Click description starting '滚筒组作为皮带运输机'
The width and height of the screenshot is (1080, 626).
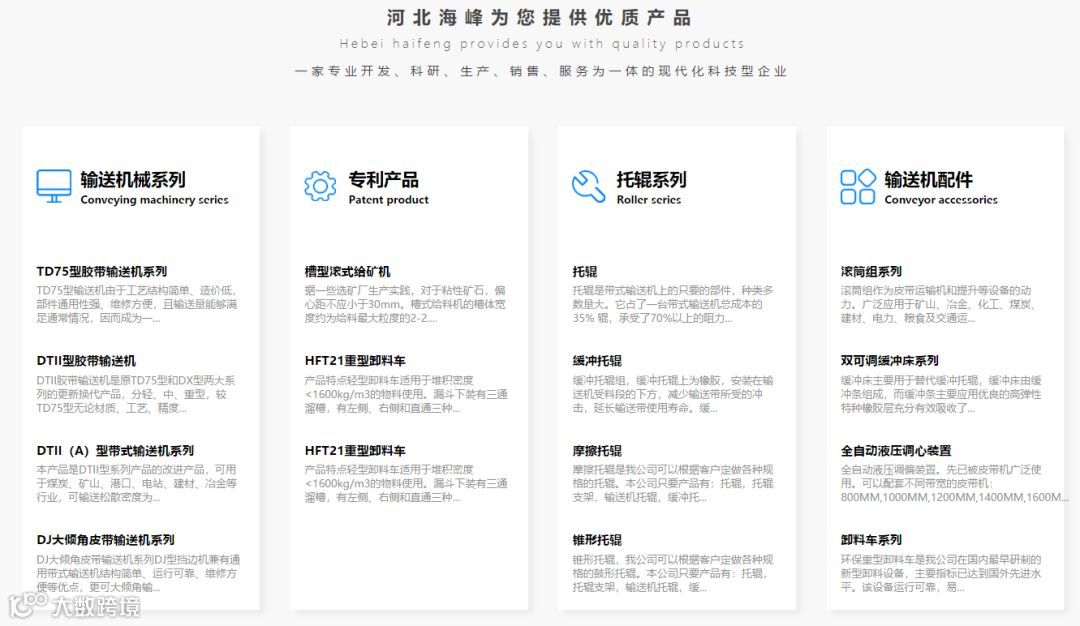[939, 304]
